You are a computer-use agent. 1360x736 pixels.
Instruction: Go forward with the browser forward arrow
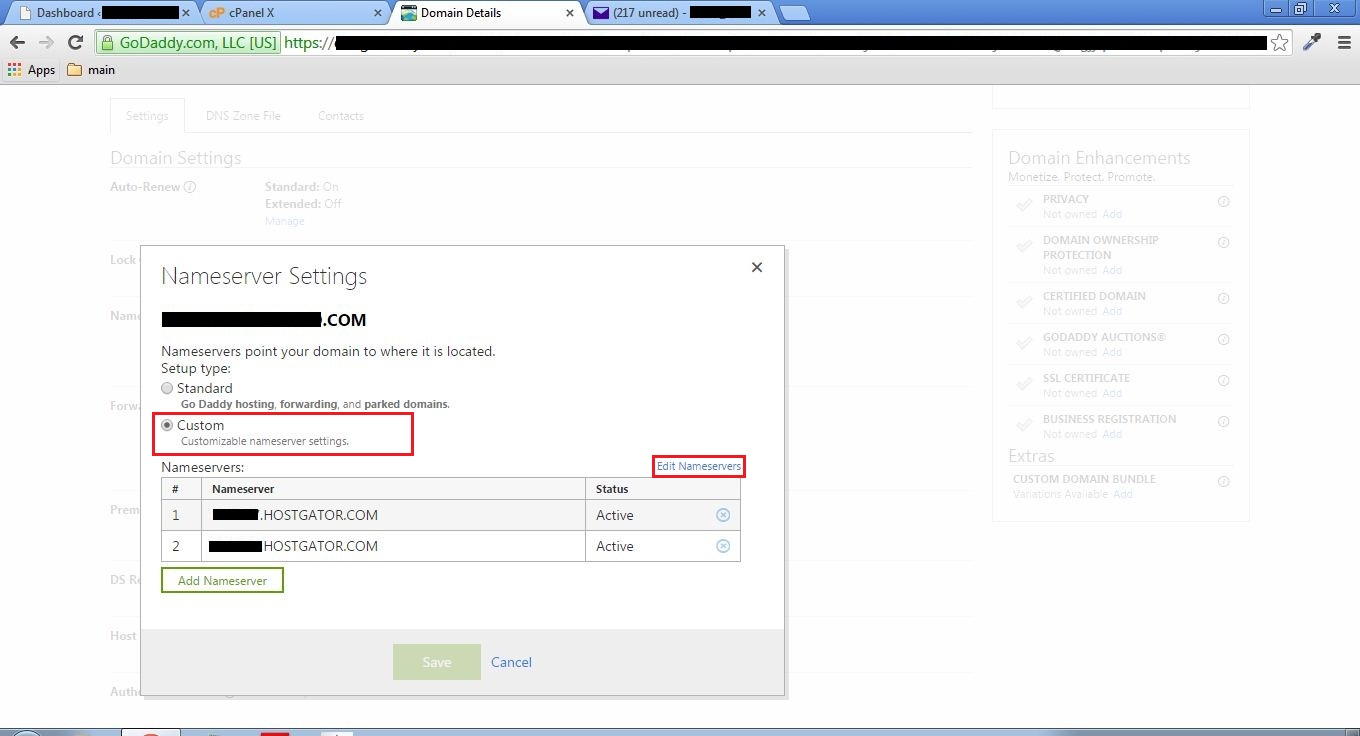pyautogui.click(x=46, y=43)
